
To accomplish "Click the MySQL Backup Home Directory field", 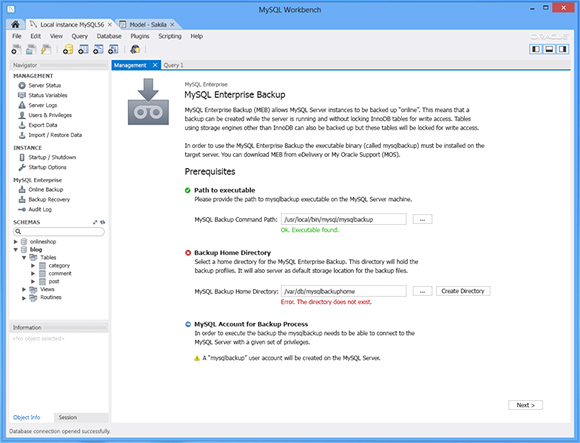I will coord(344,291).
